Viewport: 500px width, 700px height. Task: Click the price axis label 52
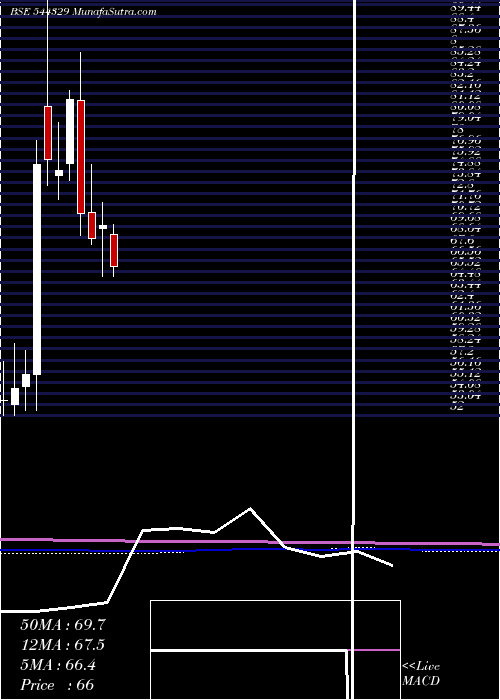click(458, 407)
